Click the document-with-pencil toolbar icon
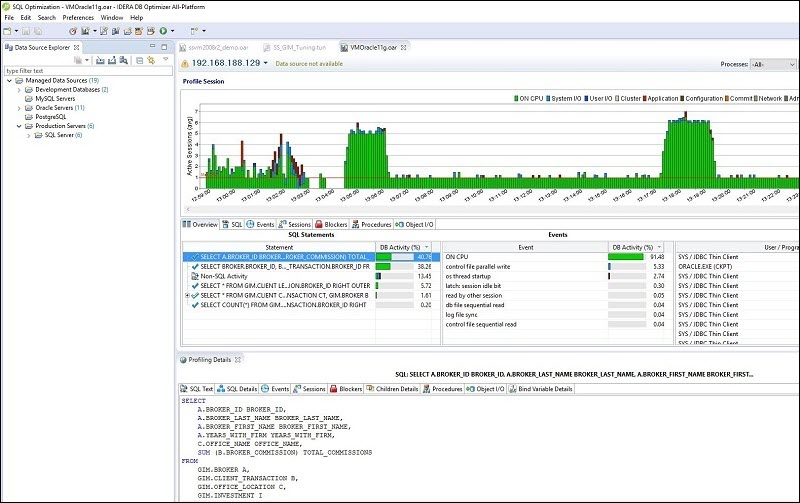Screen dimensions: 800x503 pos(104,31)
